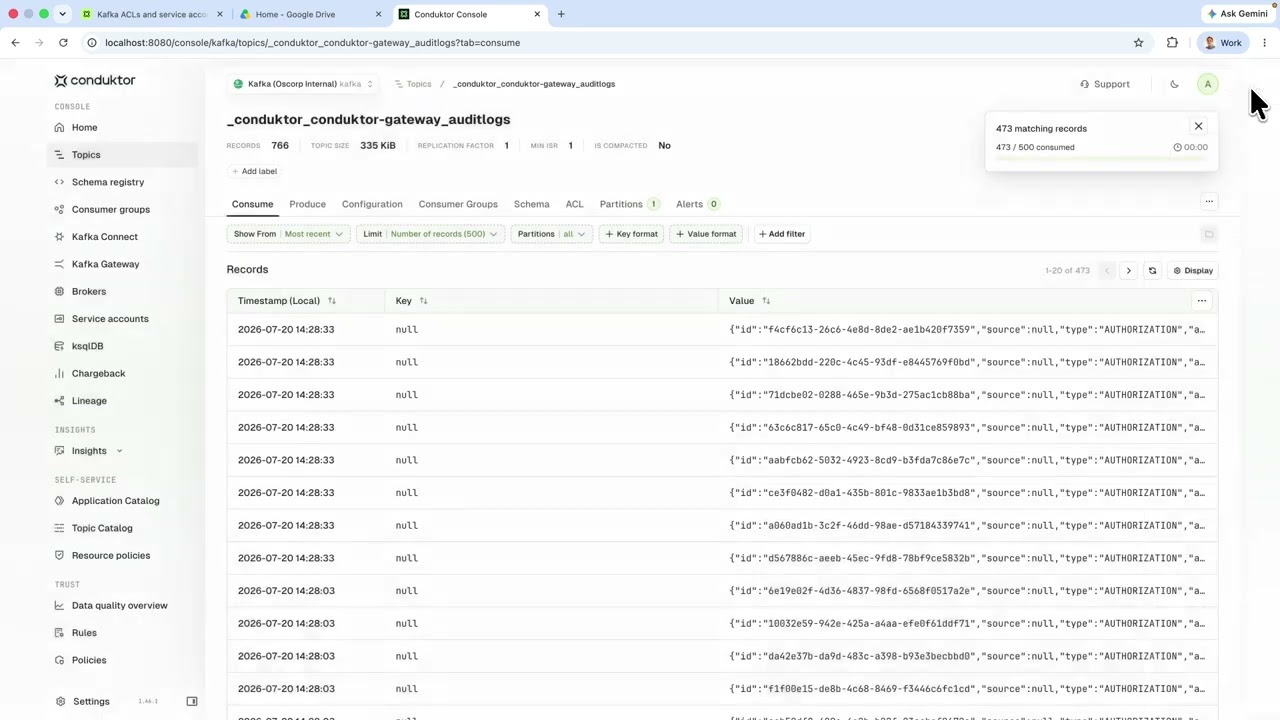Open the Display settings button
The width and height of the screenshot is (1280, 720).
[x=1193, y=271]
